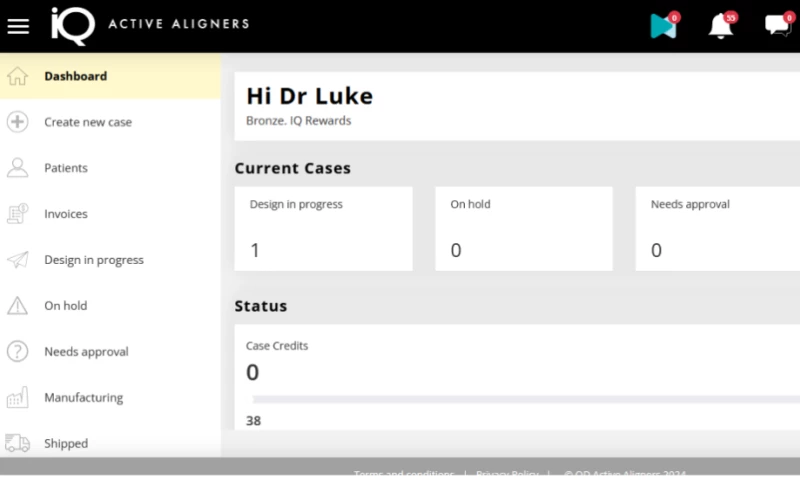Open Manufacturing in the sidebar

point(110,397)
